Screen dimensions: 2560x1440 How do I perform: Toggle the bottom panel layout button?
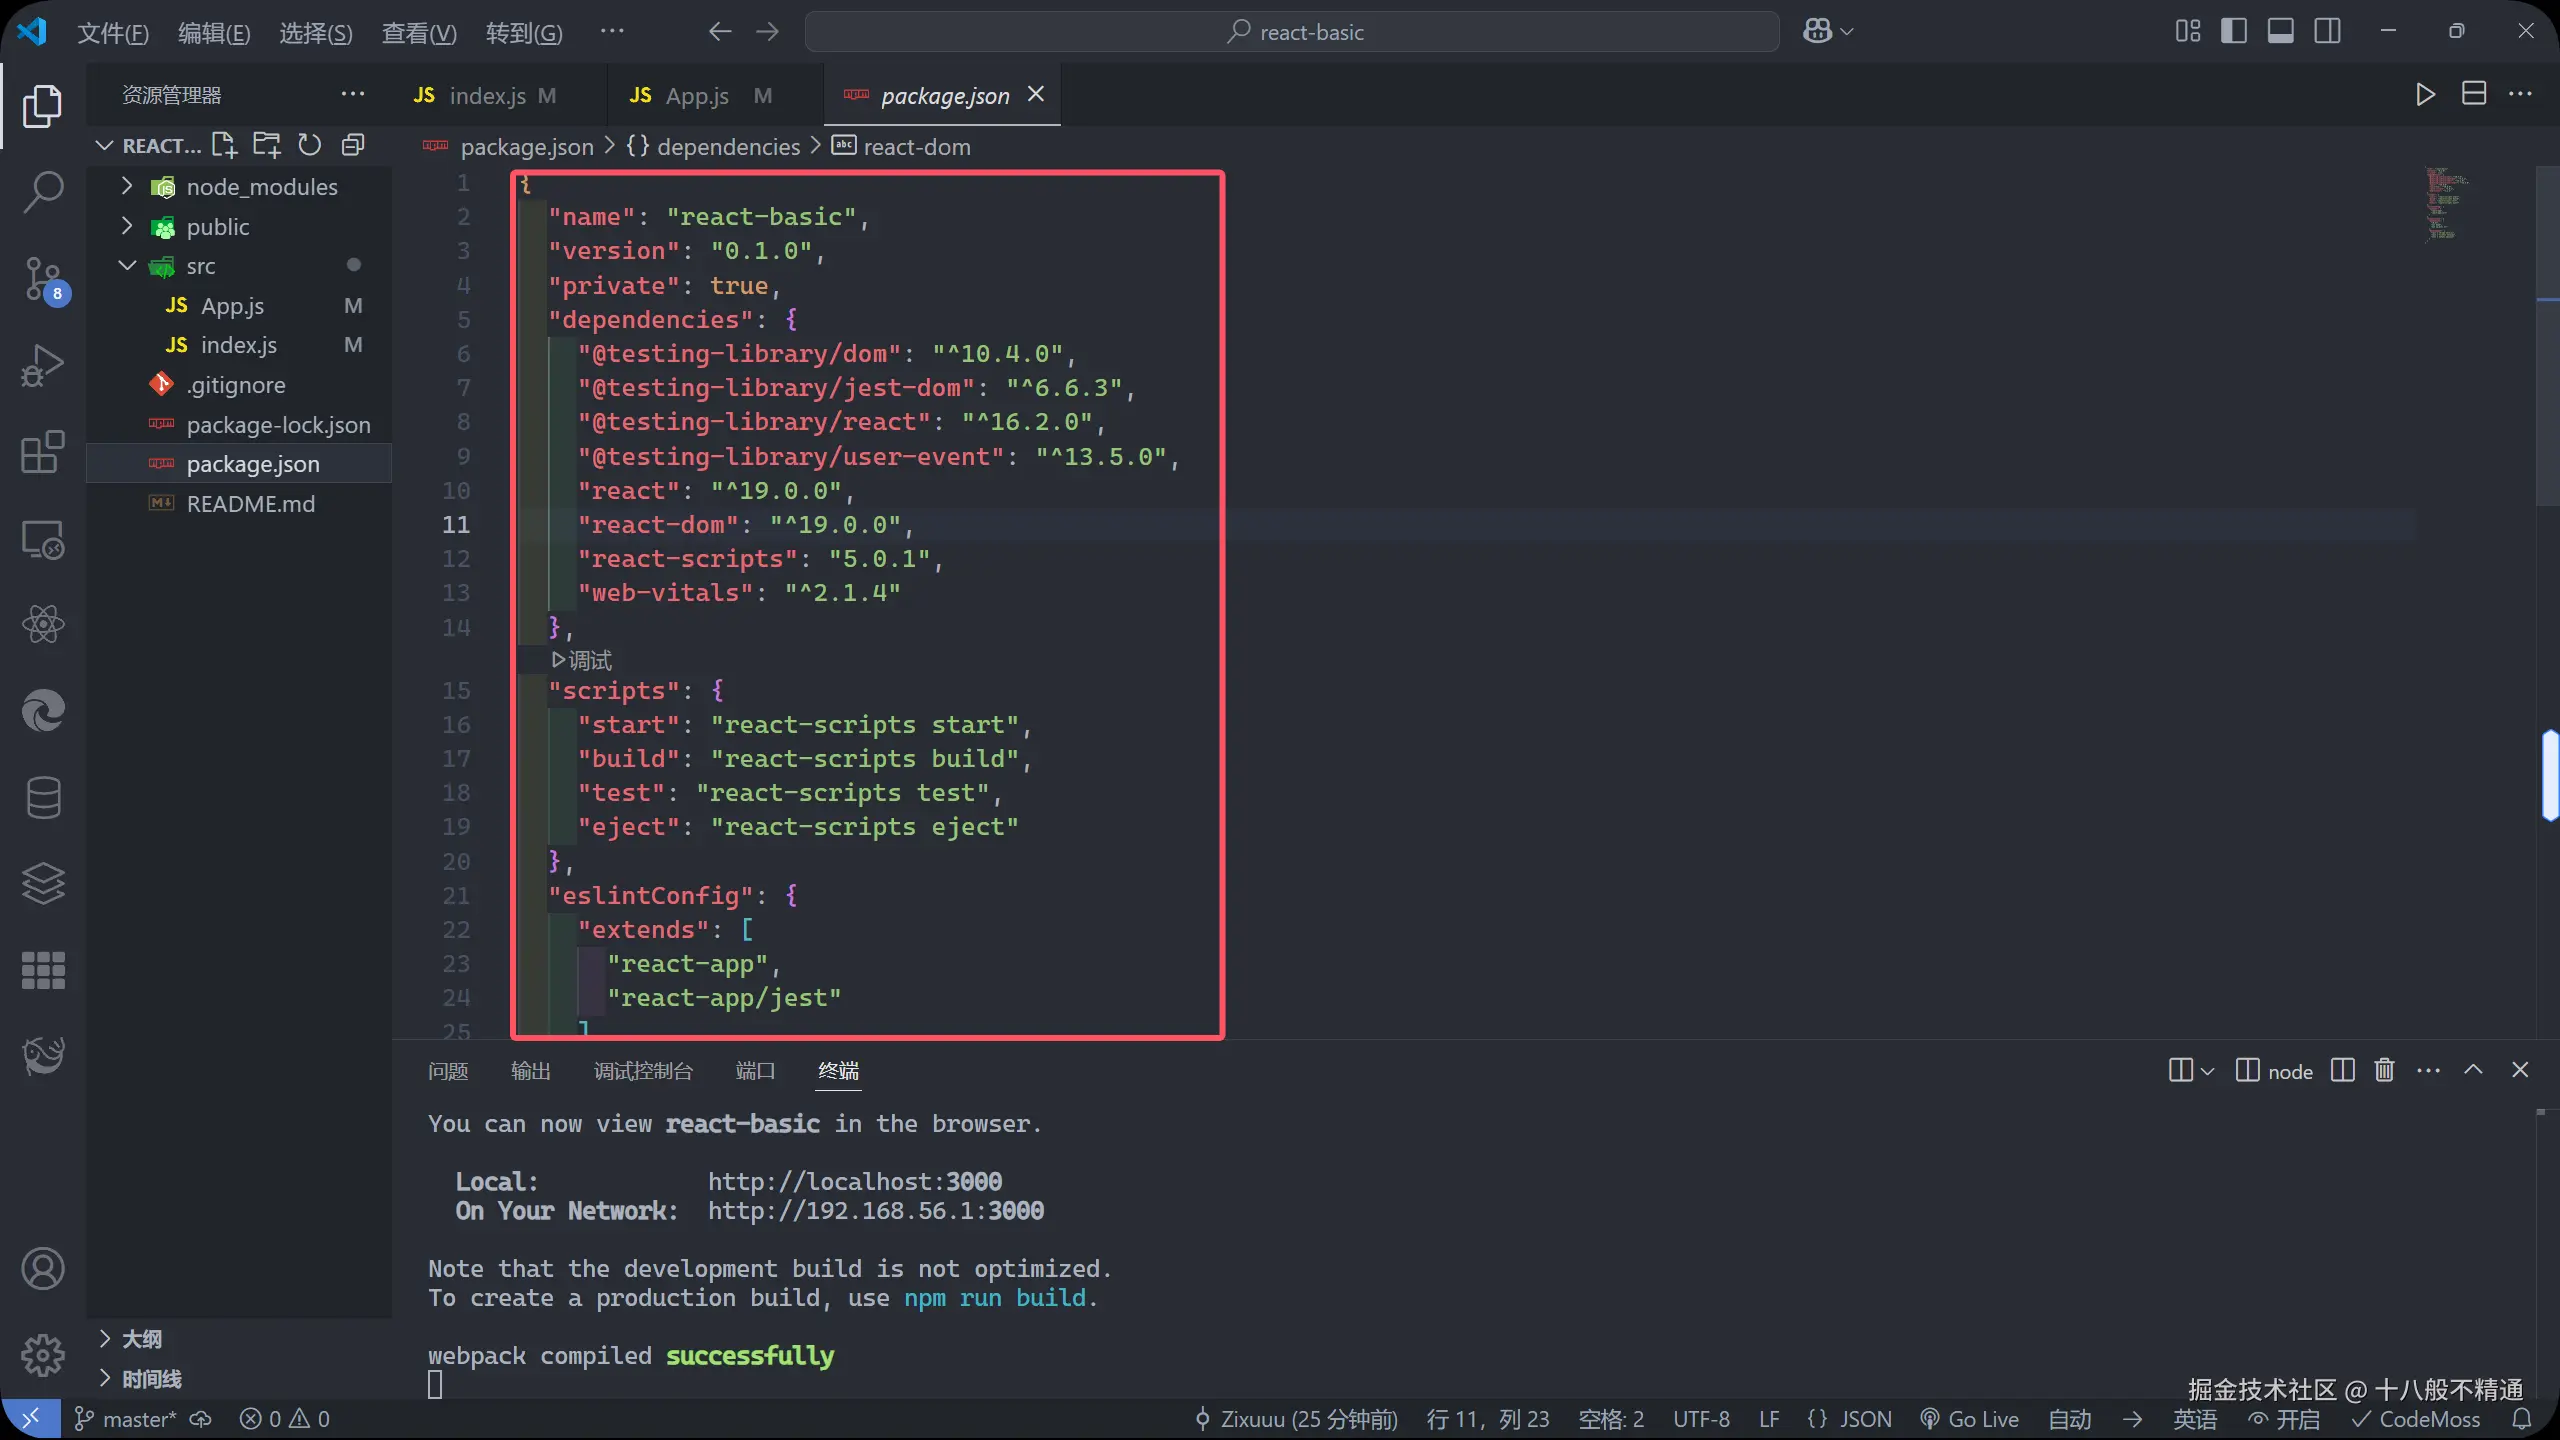pos(2280,32)
